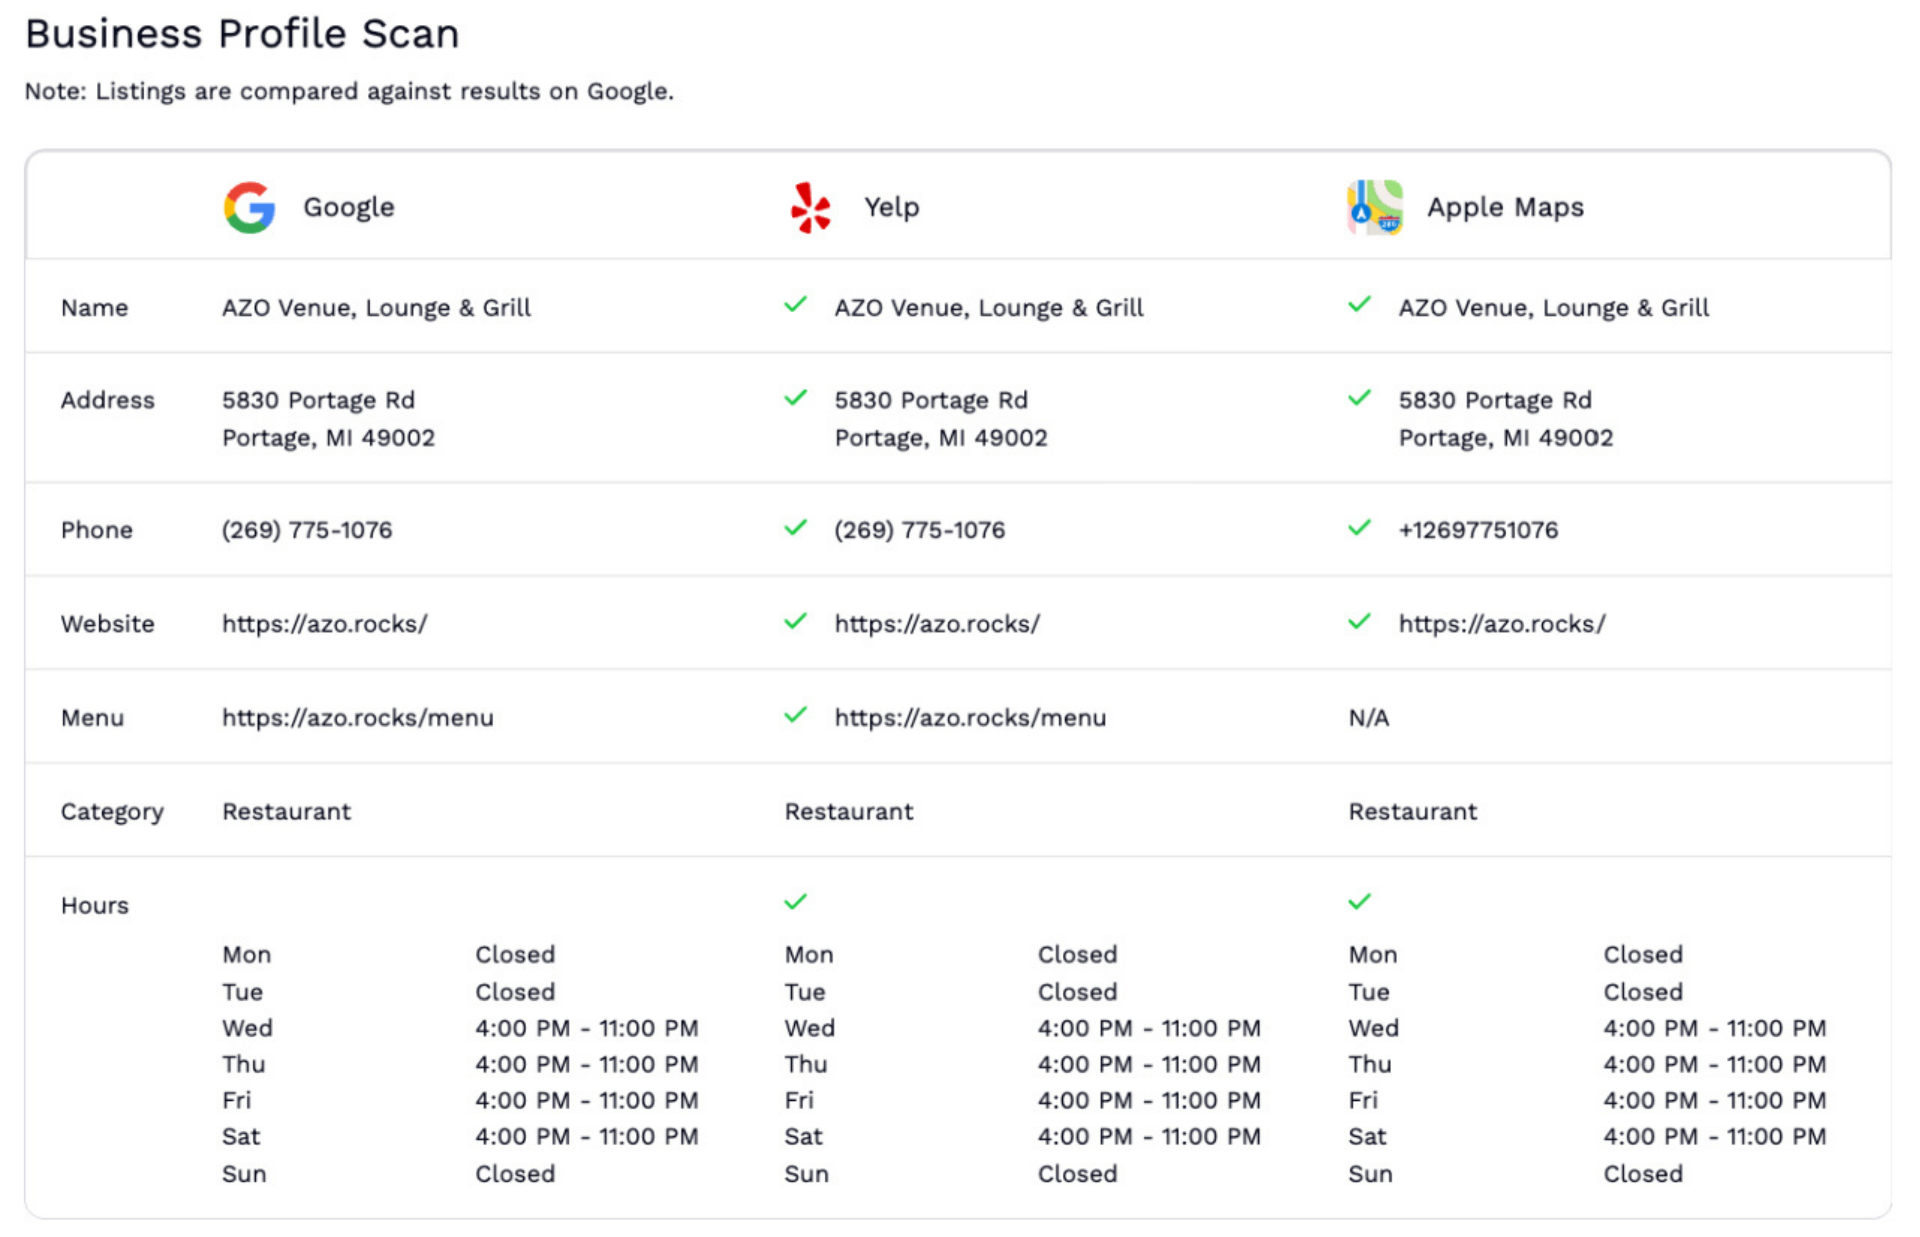This screenshot has height=1237, width=1920.
Task: Select the Google column header label
Action: [349, 207]
